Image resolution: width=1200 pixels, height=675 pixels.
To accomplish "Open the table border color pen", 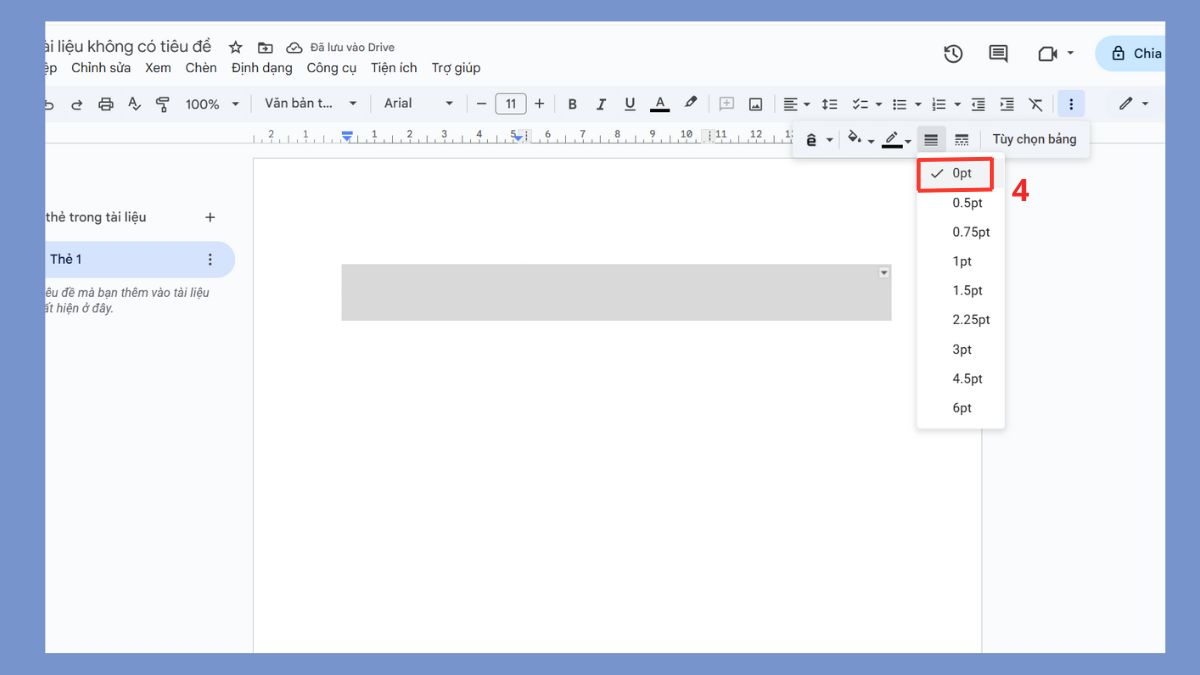I will 896,139.
